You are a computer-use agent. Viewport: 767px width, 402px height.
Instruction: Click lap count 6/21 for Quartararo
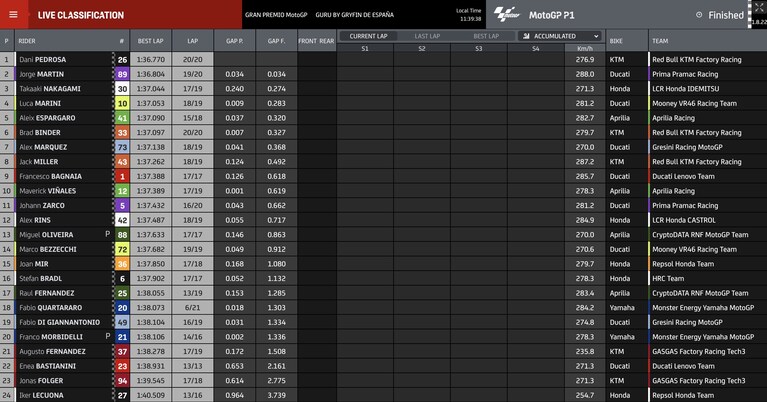193,308
